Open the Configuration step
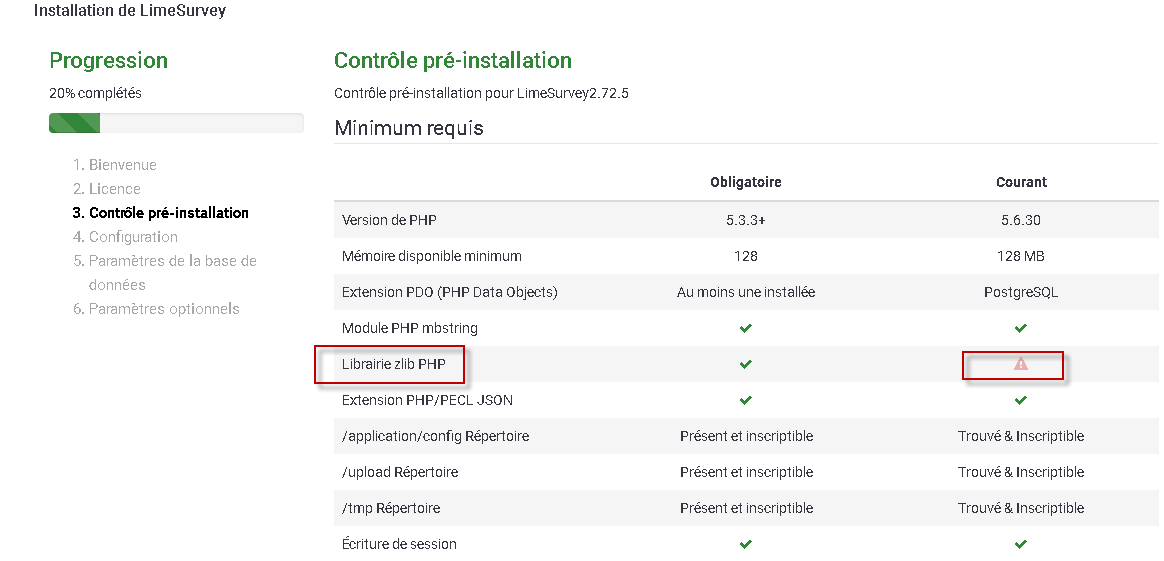Image resolution: width=1164 pixels, height=561 pixels. point(133,237)
